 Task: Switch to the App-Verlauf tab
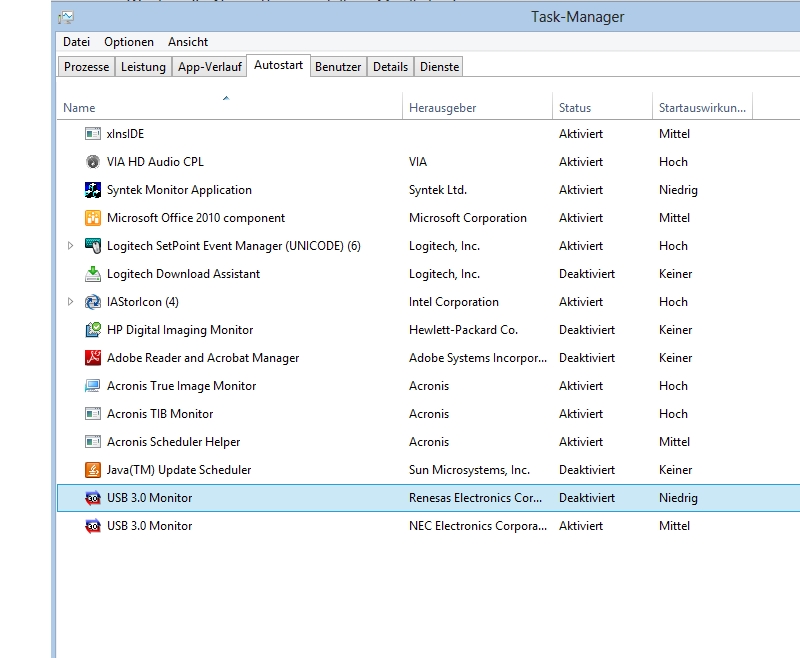click(209, 67)
